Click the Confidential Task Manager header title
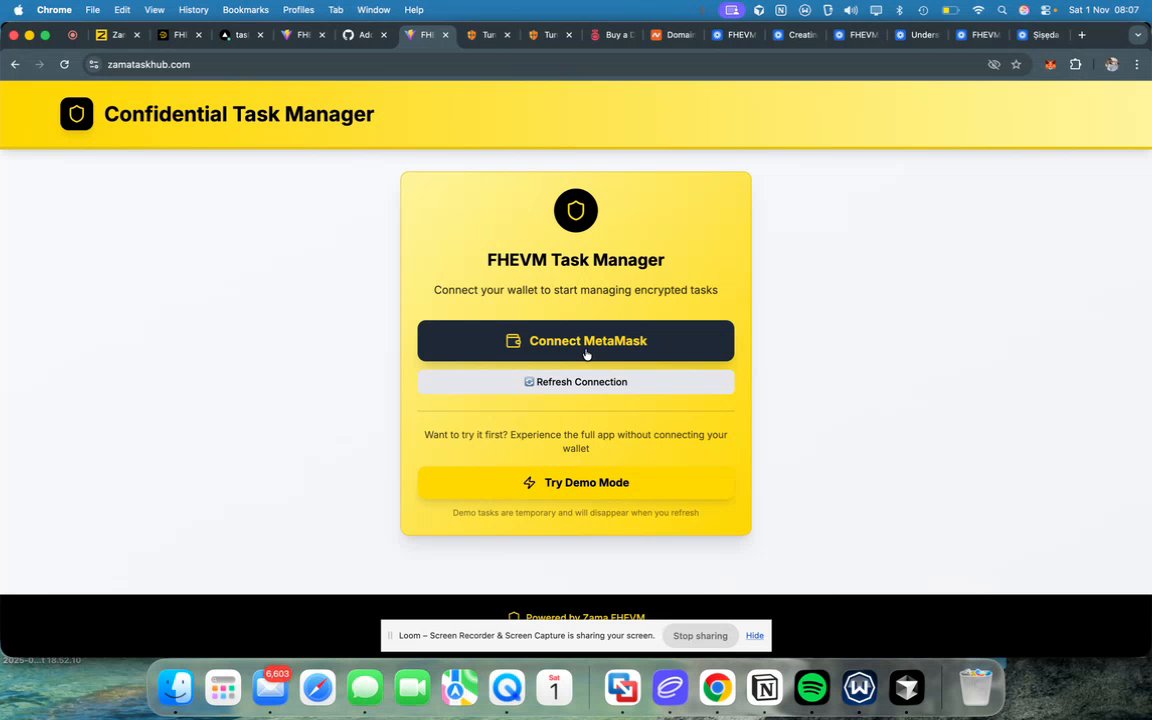 click(239, 114)
